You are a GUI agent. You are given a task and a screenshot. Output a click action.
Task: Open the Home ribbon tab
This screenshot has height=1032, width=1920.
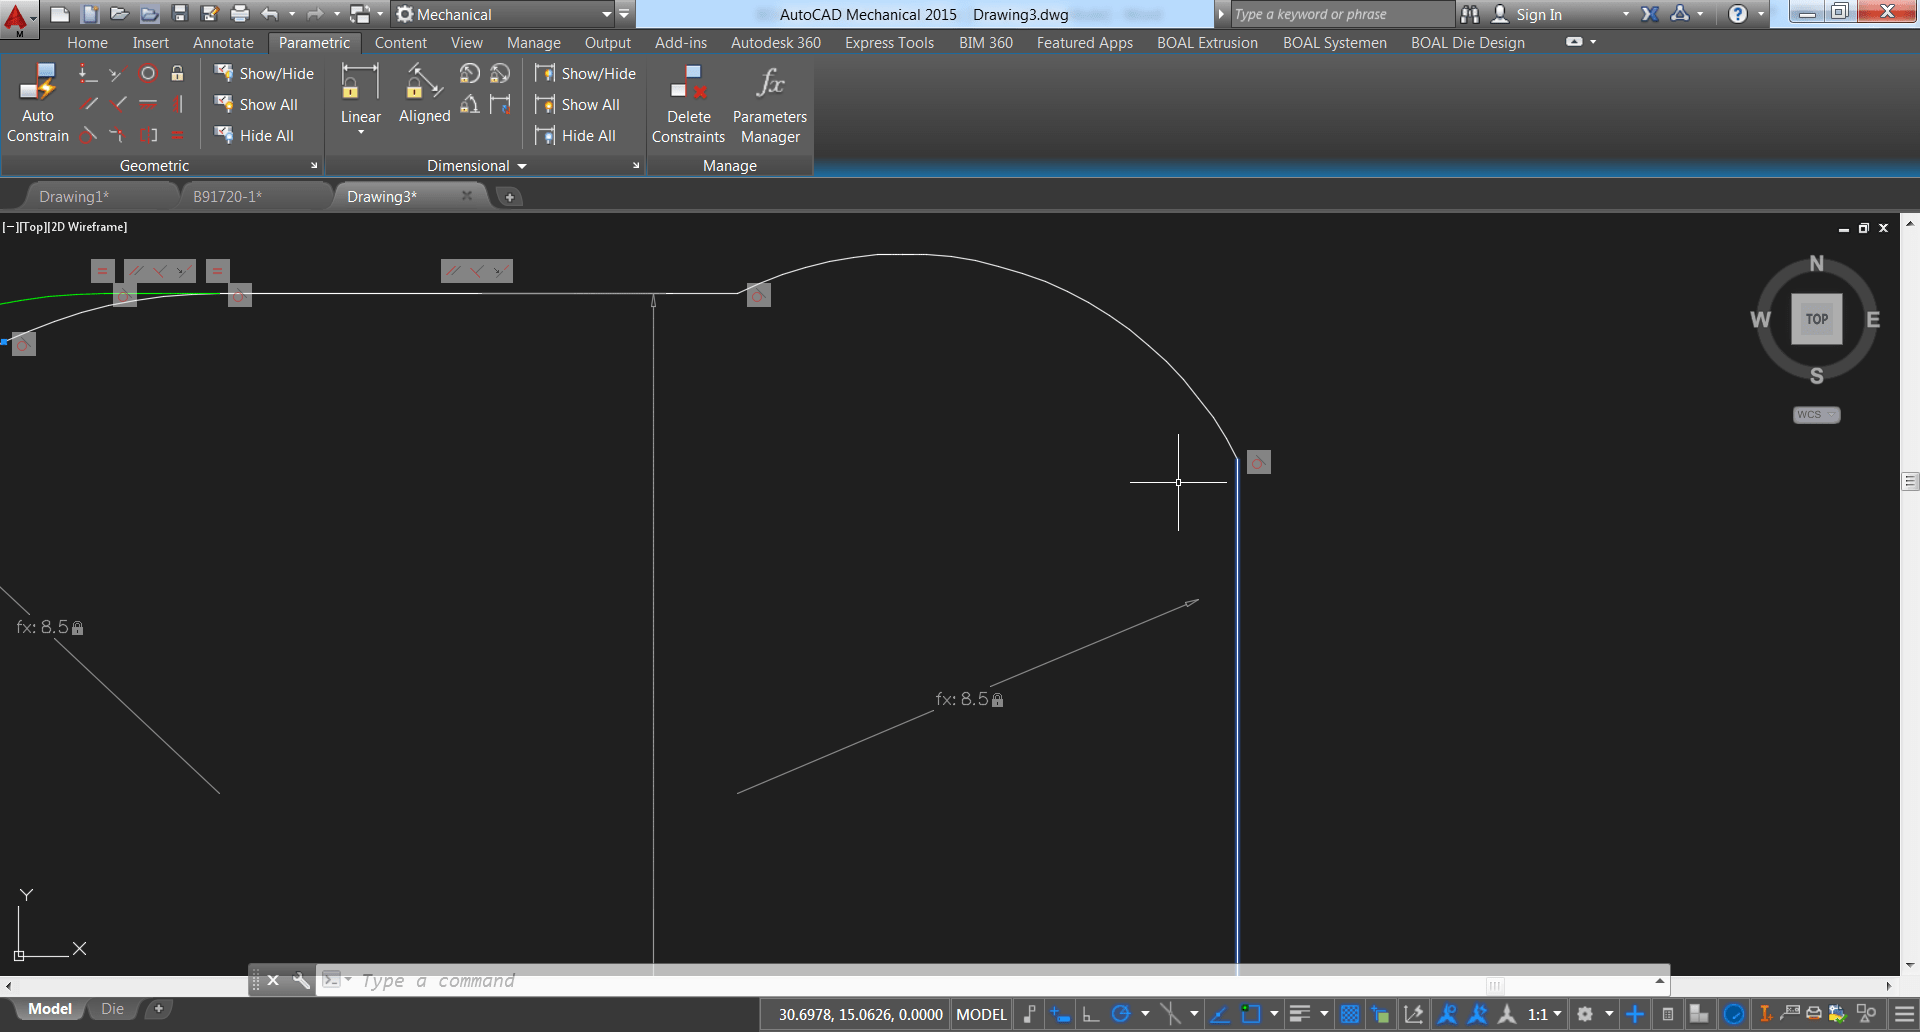tap(87, 43)
